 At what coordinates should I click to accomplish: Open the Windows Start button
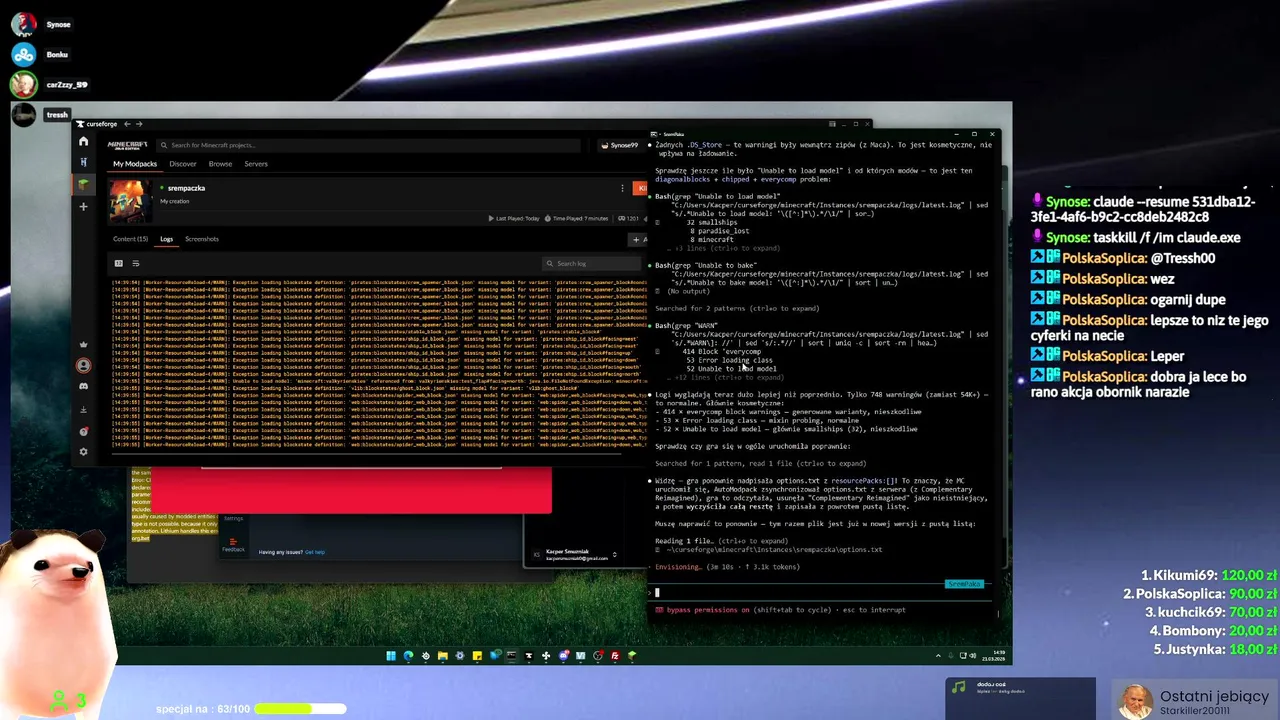[391, 656]
